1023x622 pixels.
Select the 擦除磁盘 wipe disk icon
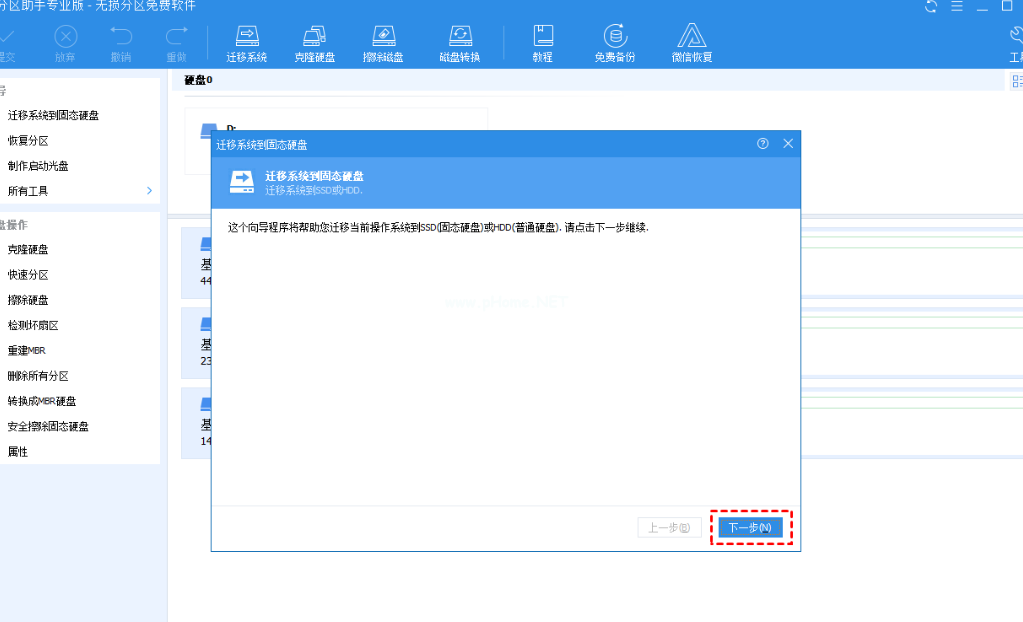tap(383, 43)
